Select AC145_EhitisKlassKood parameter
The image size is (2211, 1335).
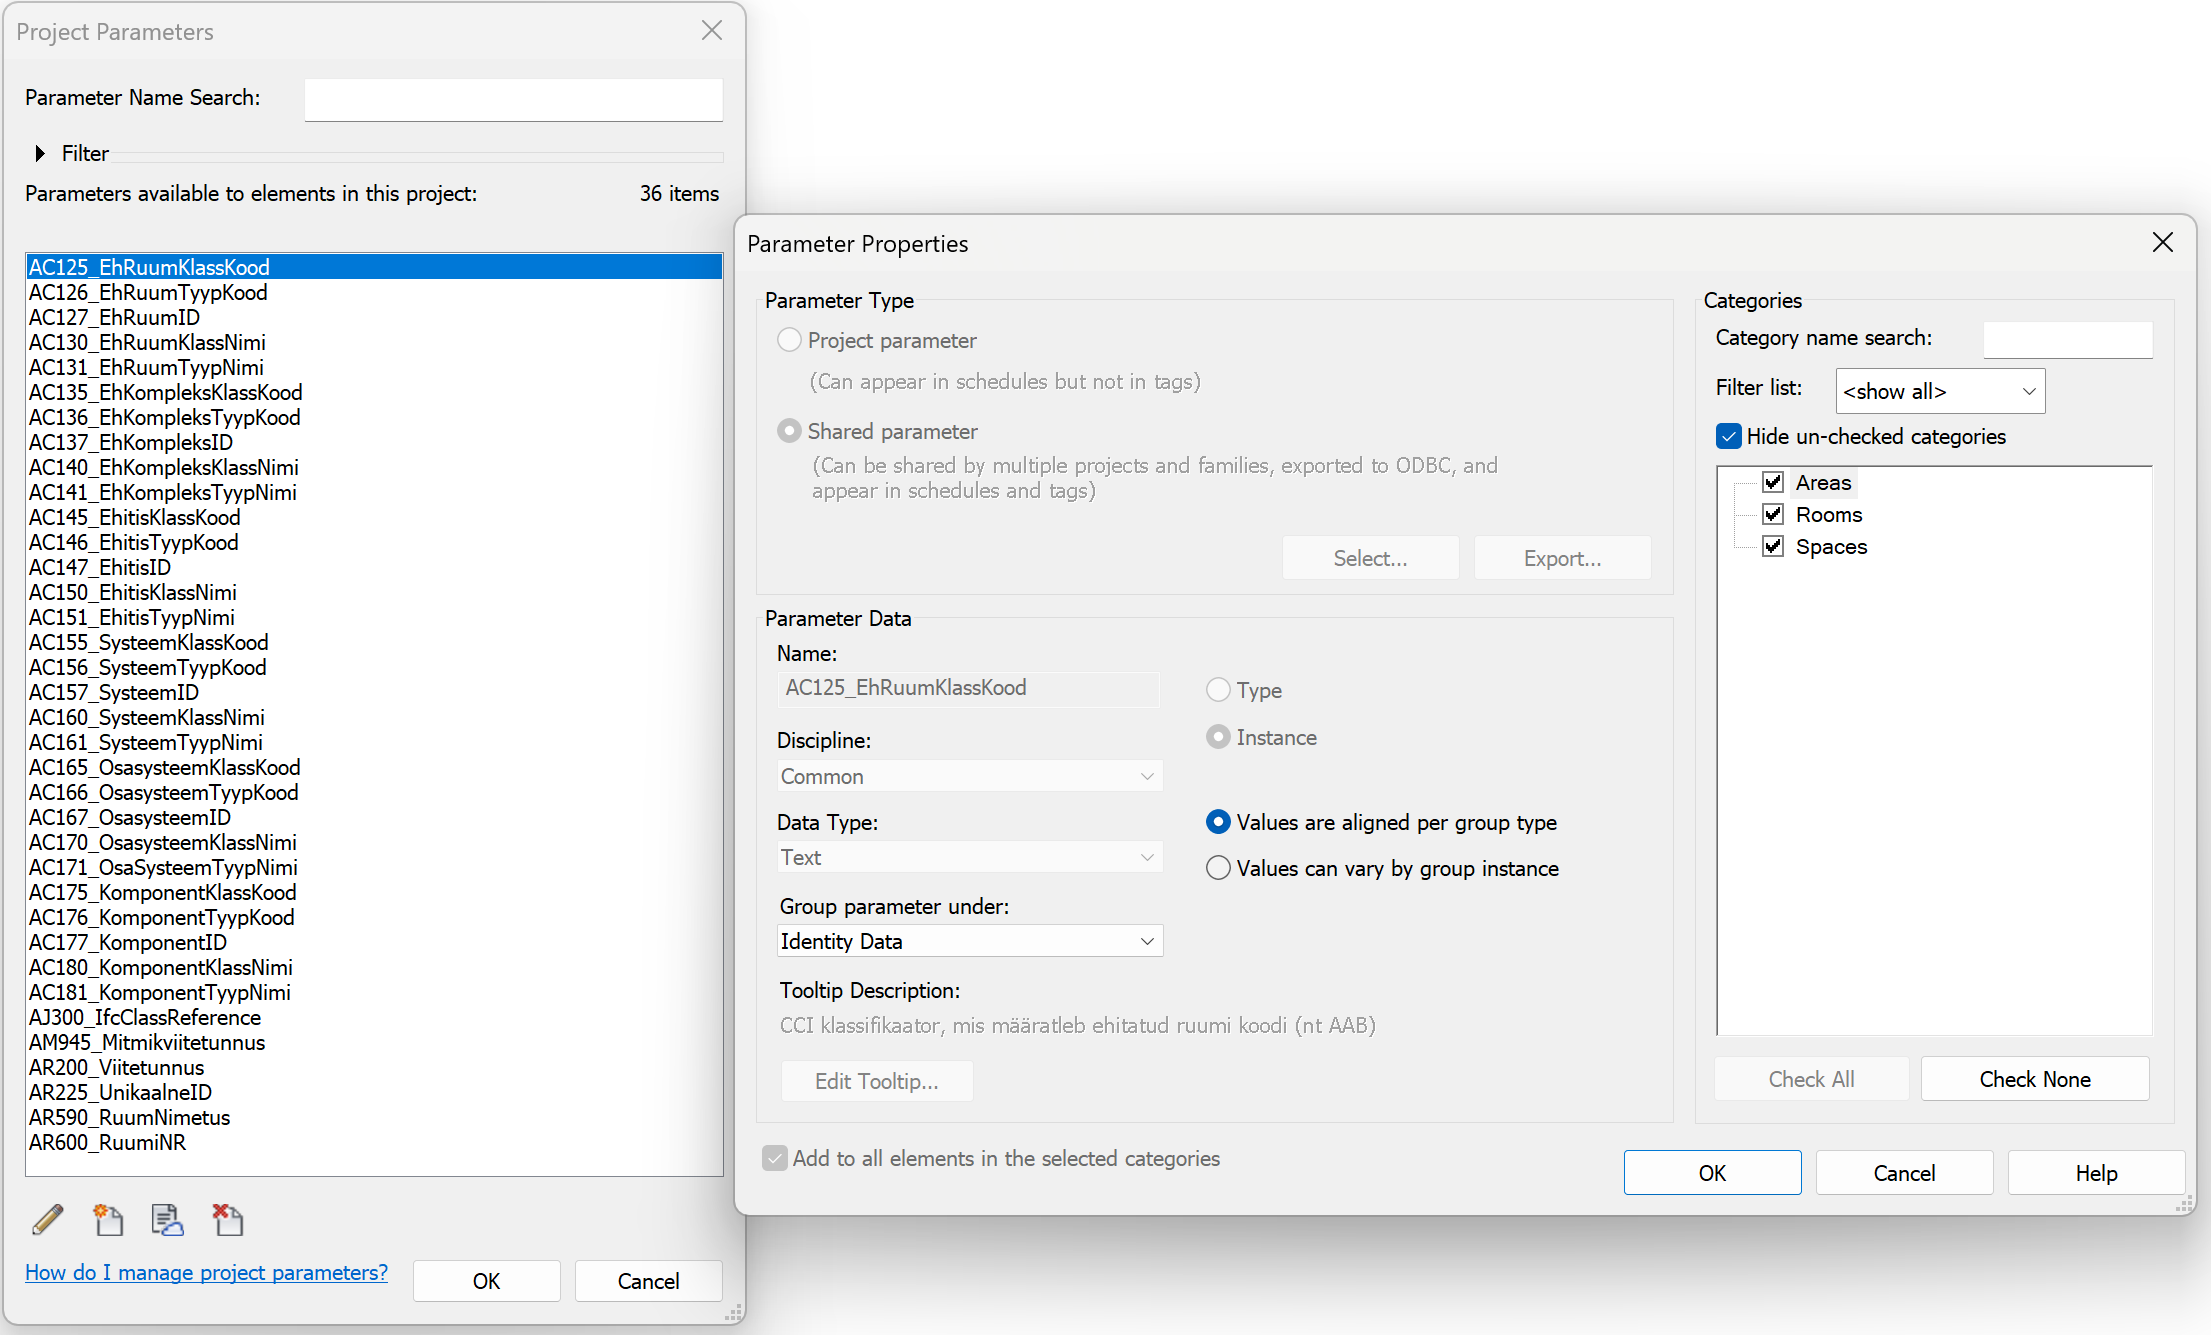374,517
